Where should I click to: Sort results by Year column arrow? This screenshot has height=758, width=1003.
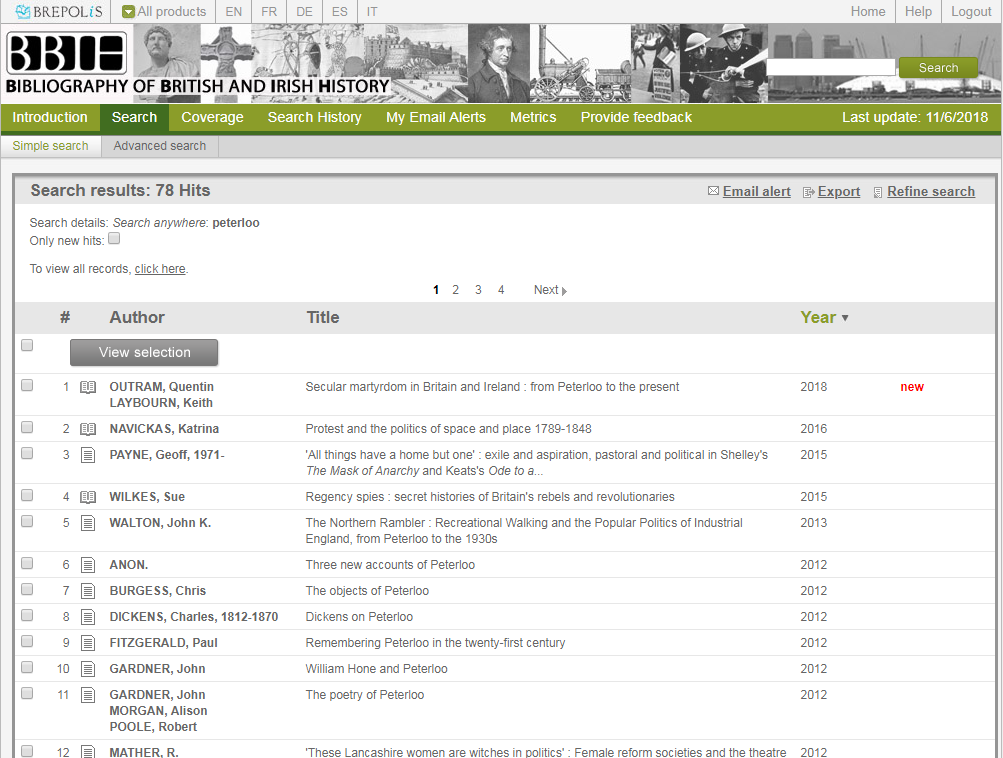(845, 318)
